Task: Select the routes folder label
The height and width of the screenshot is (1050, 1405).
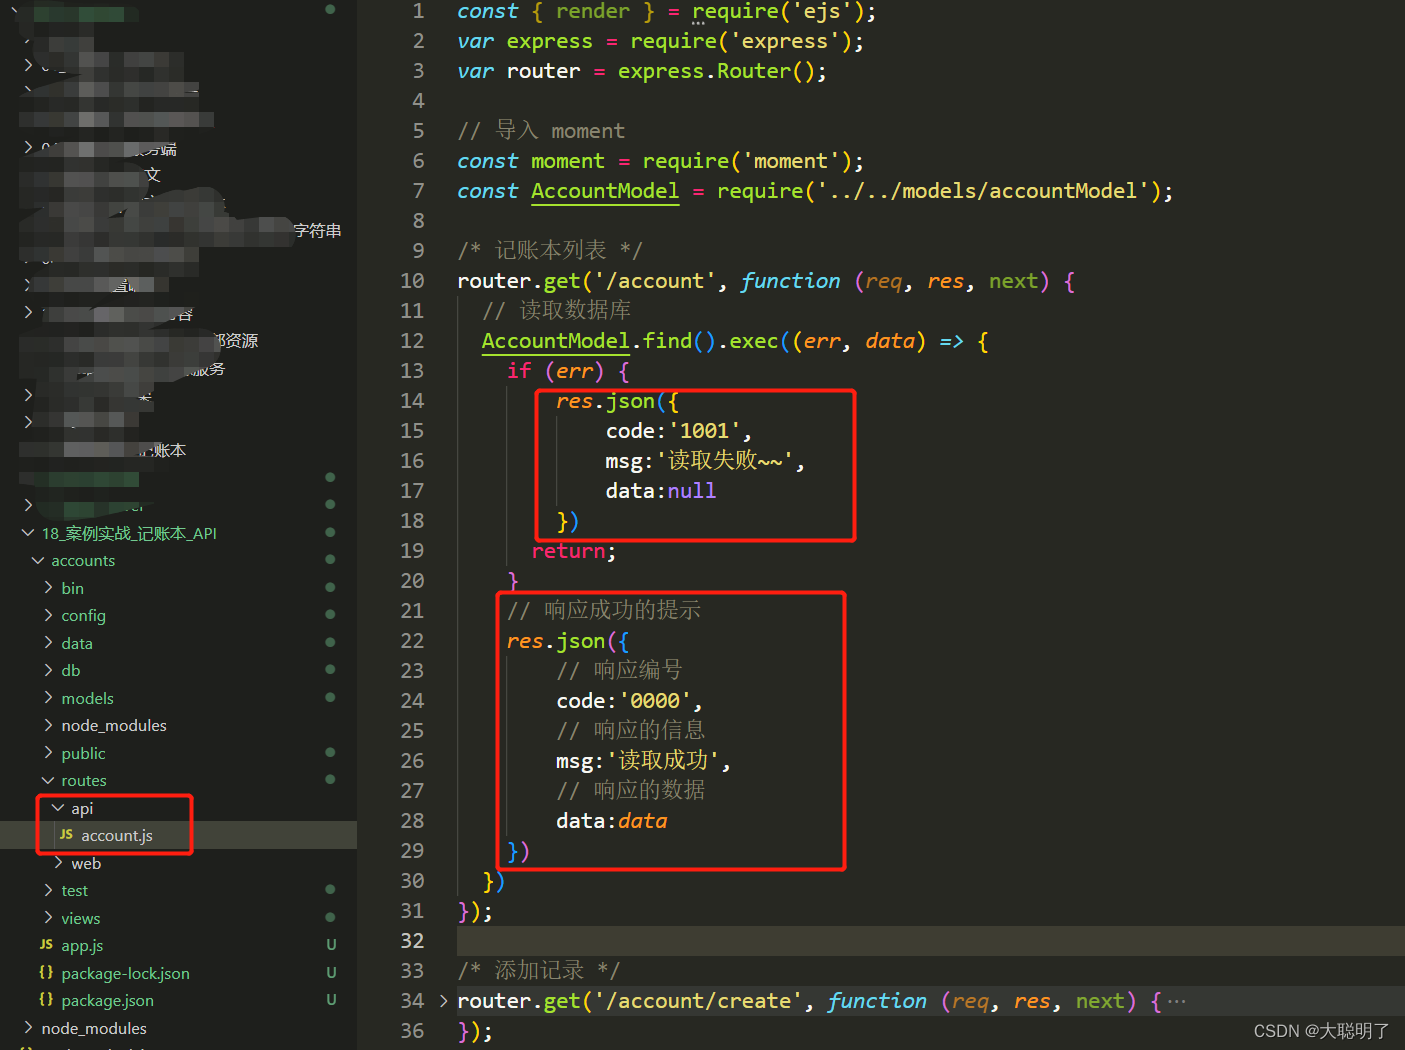Action: pyautogui.click(x=83, y=780)
